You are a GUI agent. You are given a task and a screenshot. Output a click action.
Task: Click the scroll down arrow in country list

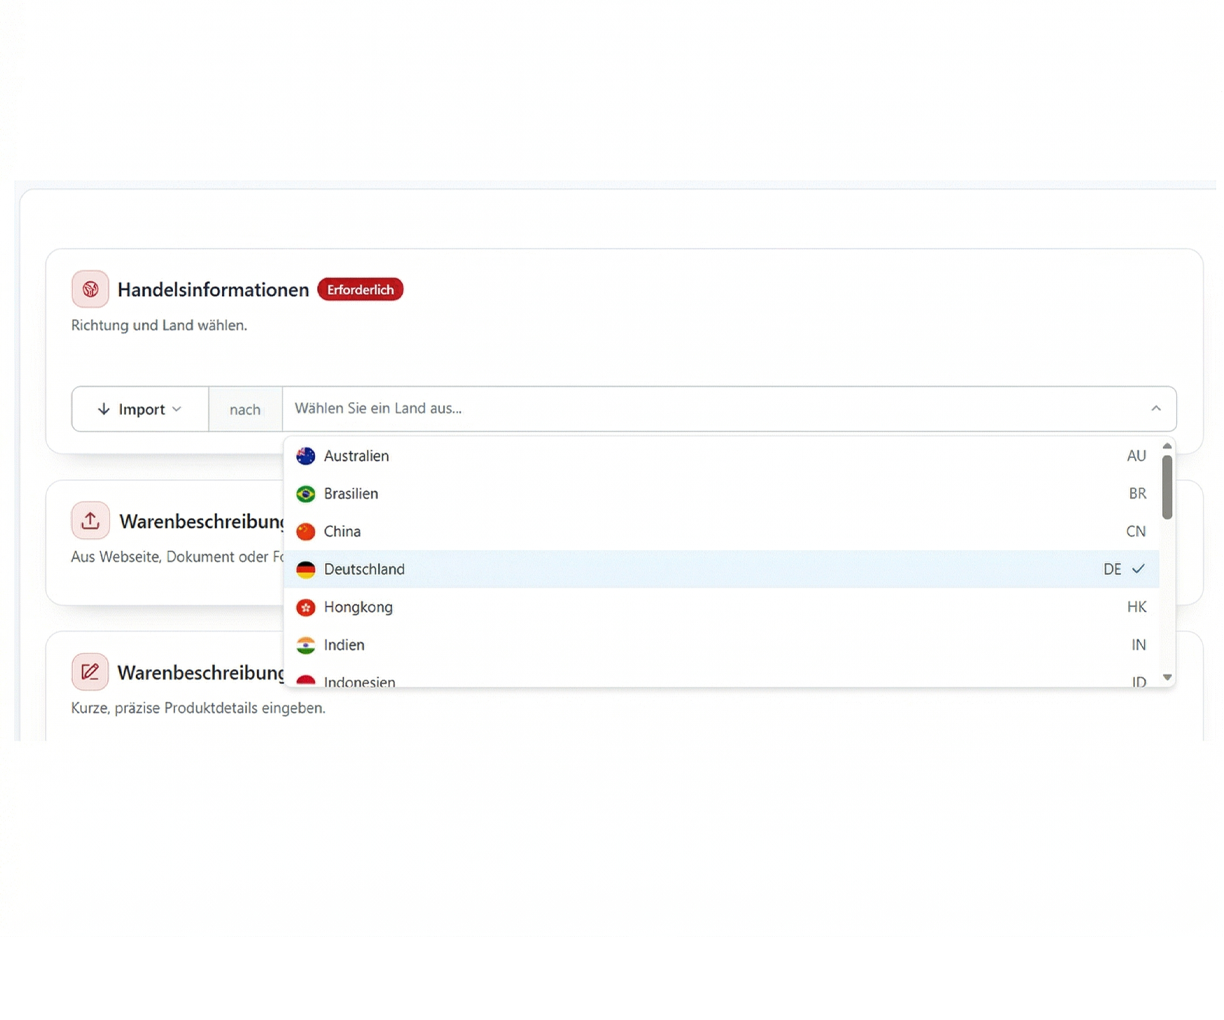click(1167, 678)
